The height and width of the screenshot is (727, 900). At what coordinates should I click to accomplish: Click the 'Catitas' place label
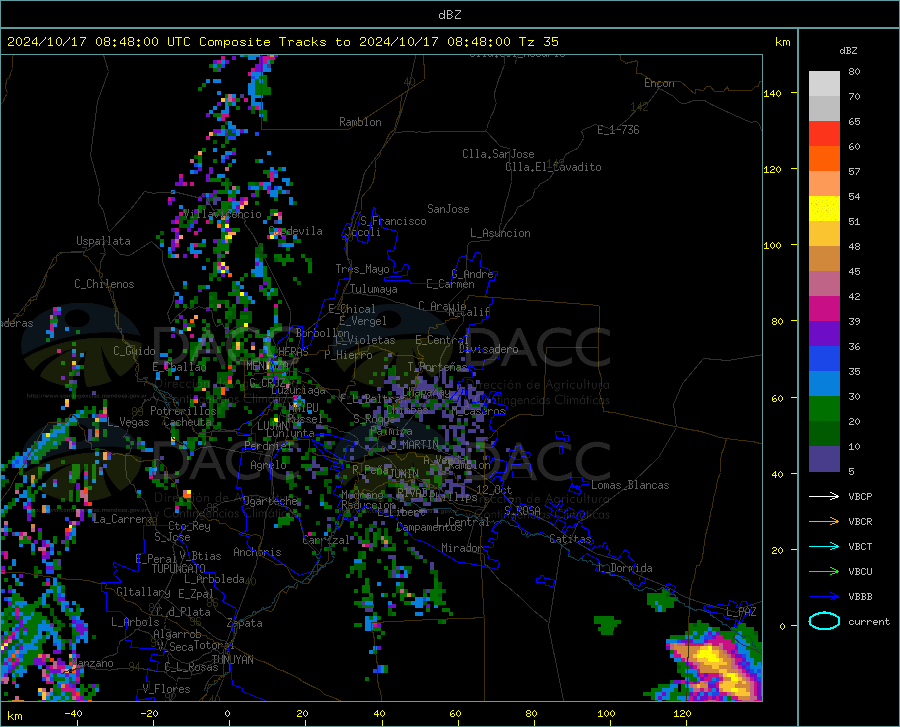click(571, 539)
